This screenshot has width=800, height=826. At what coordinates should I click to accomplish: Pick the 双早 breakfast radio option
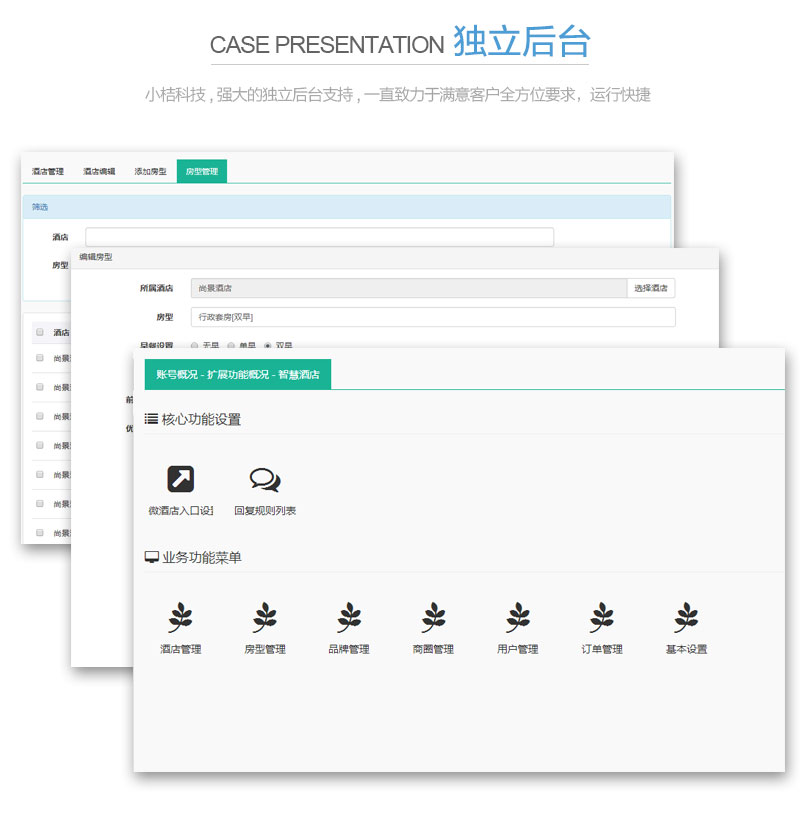coord(267,346)
